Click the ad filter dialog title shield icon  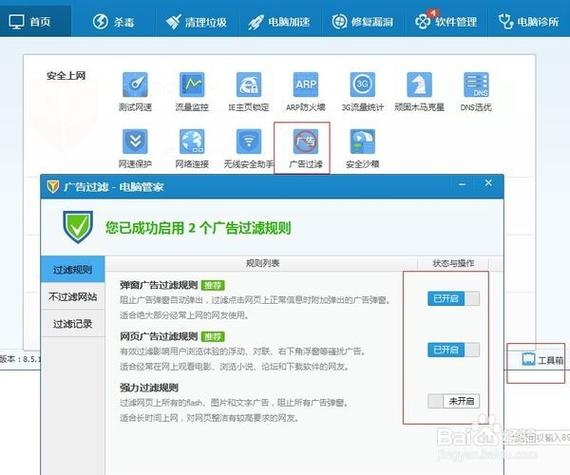(x=53, y=187)
